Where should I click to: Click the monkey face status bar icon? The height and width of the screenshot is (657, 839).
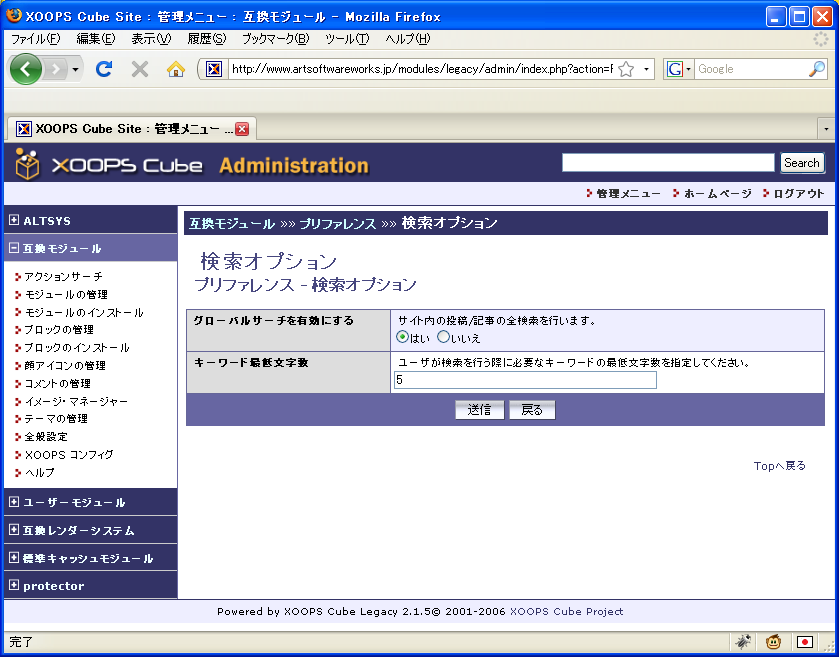(774, 641)
